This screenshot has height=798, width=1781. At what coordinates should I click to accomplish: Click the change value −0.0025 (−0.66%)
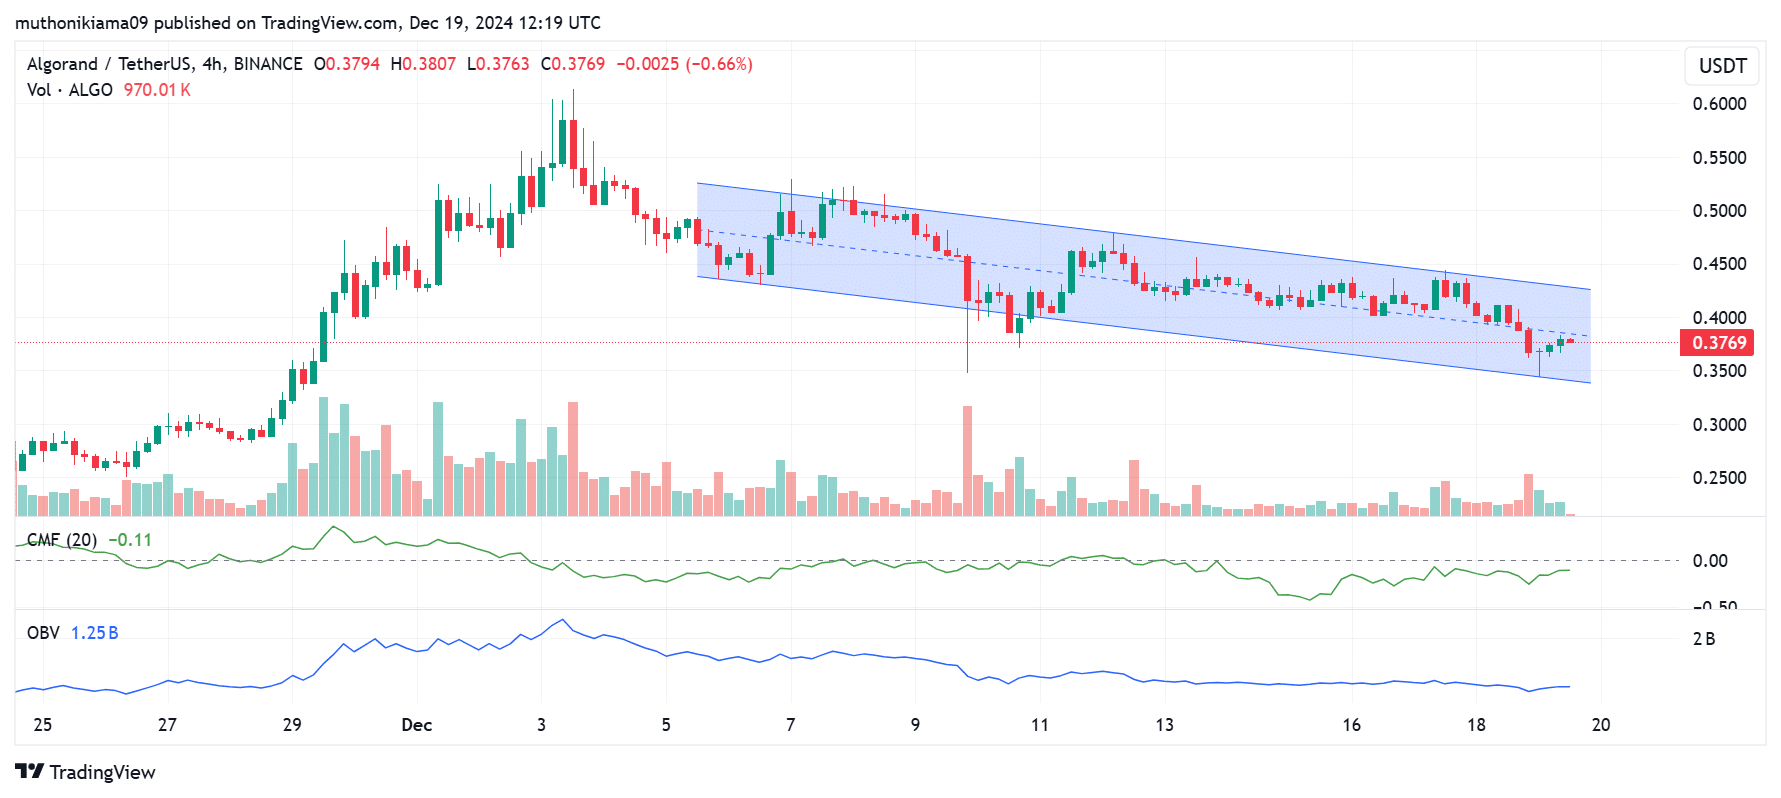click(x=685, y=64)
